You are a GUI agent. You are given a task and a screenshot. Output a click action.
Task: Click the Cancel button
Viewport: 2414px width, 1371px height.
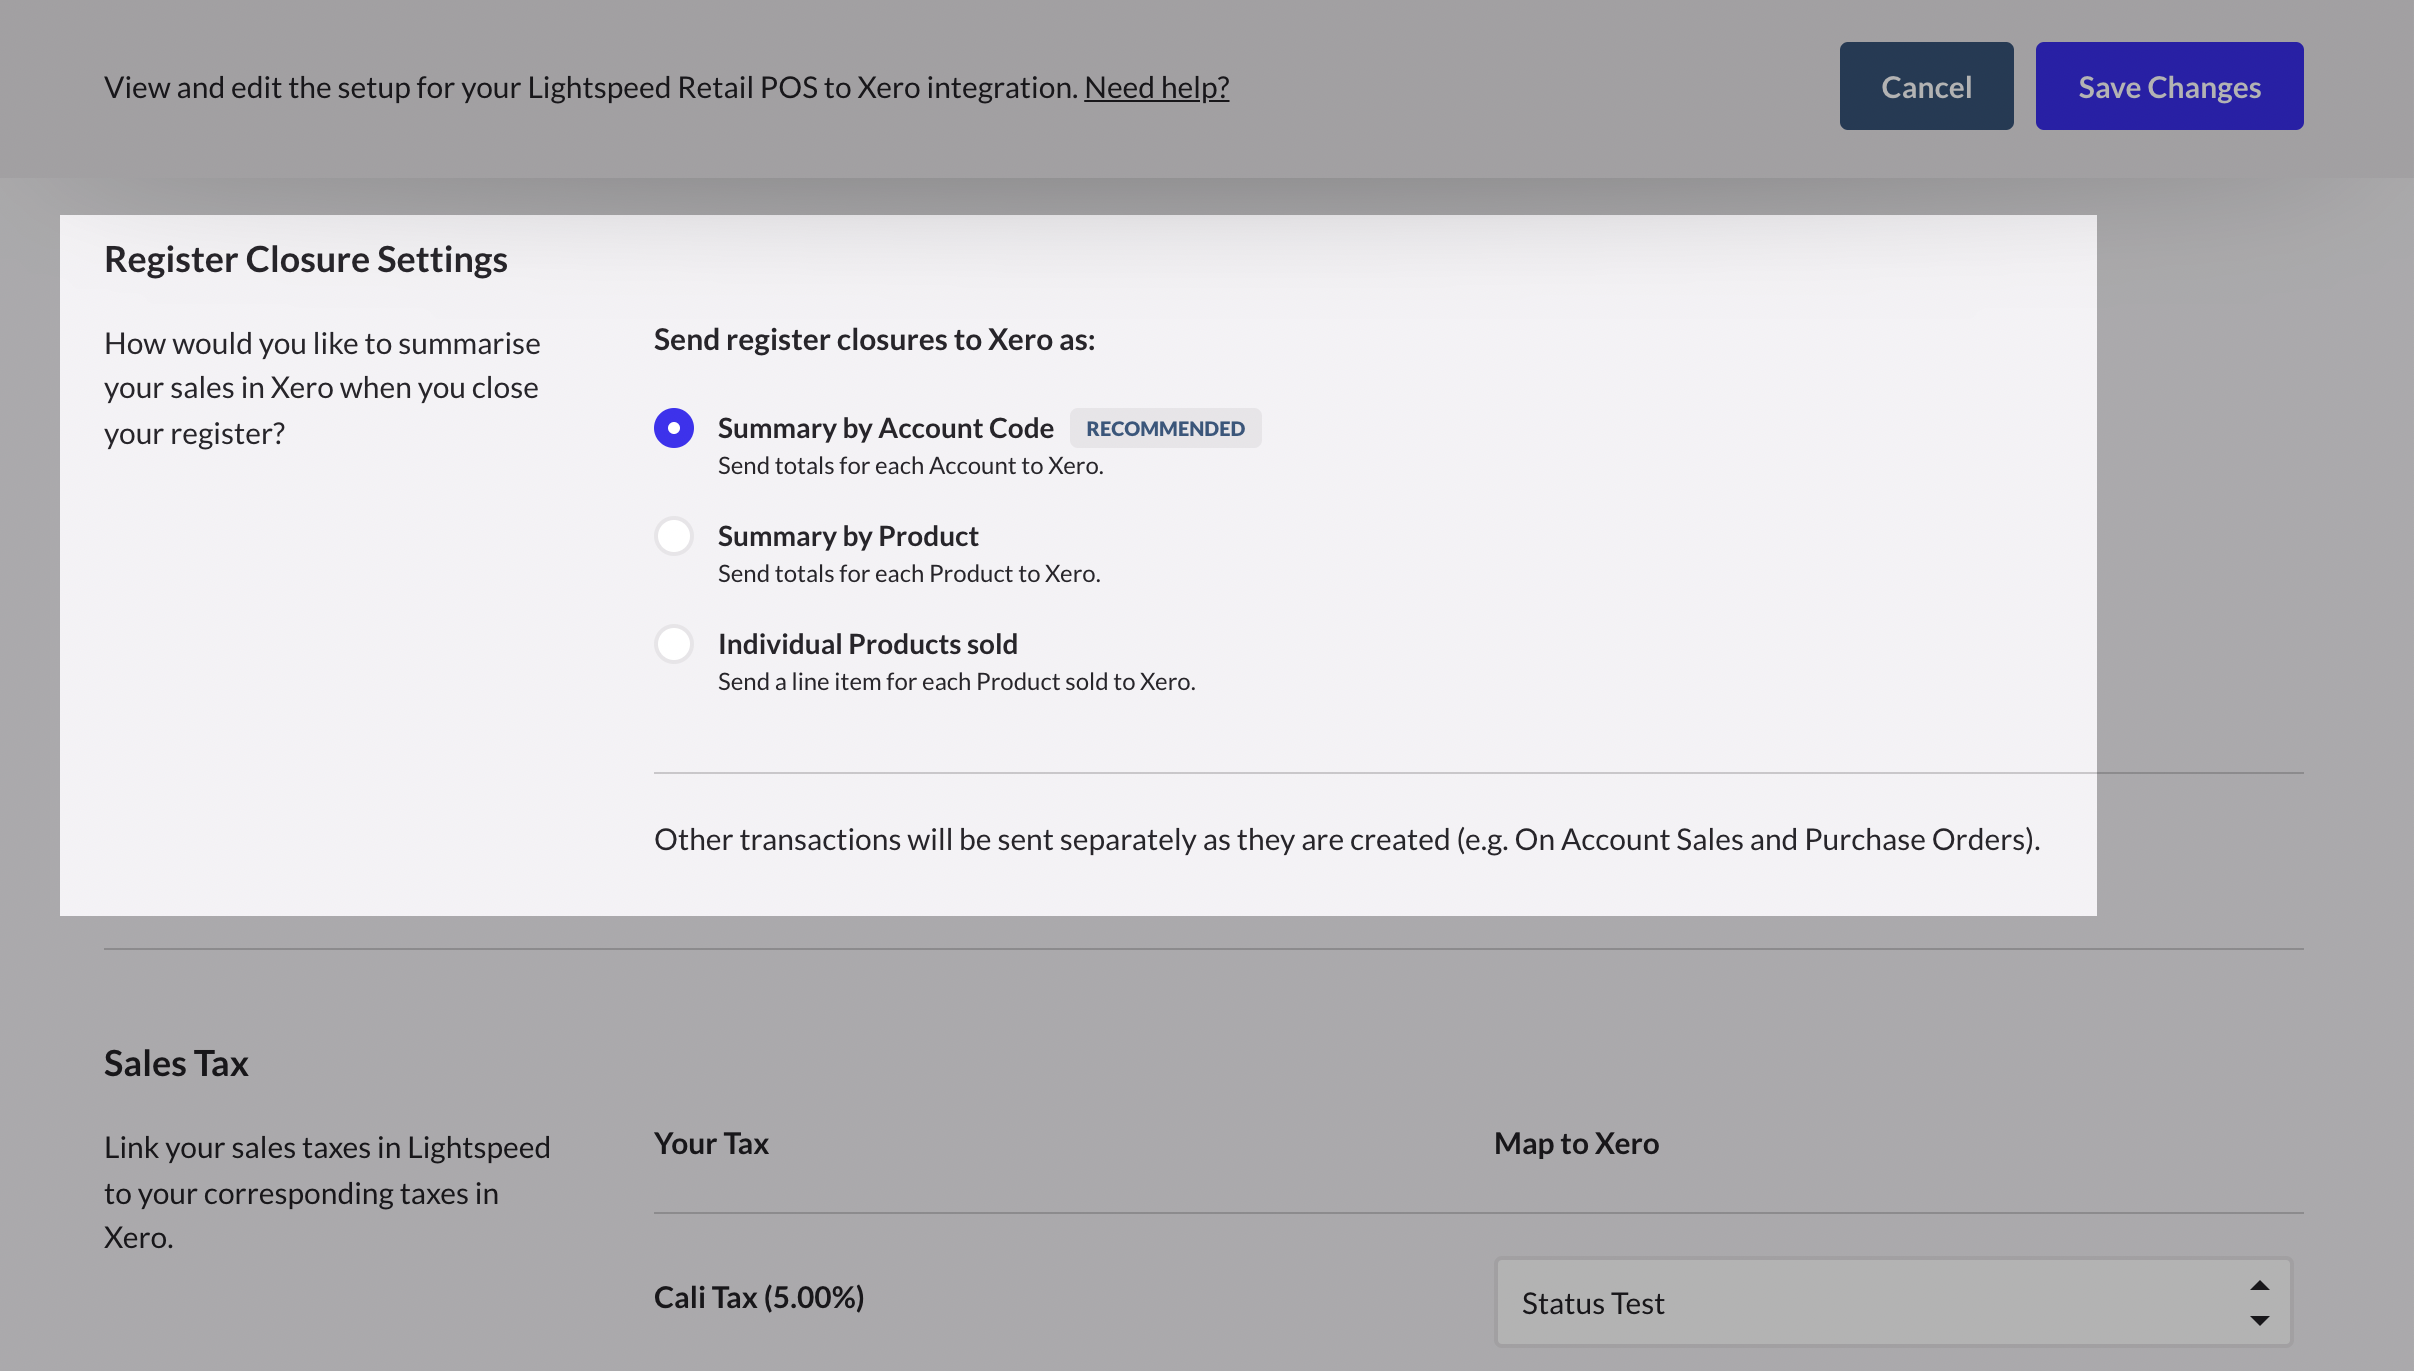point(1926,86)
